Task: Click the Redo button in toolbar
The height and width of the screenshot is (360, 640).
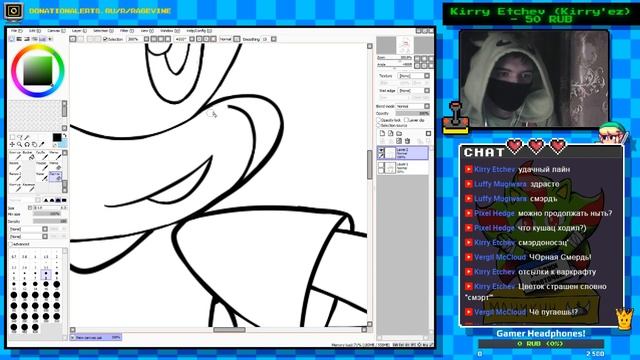Action: click(x=81, y=39)
